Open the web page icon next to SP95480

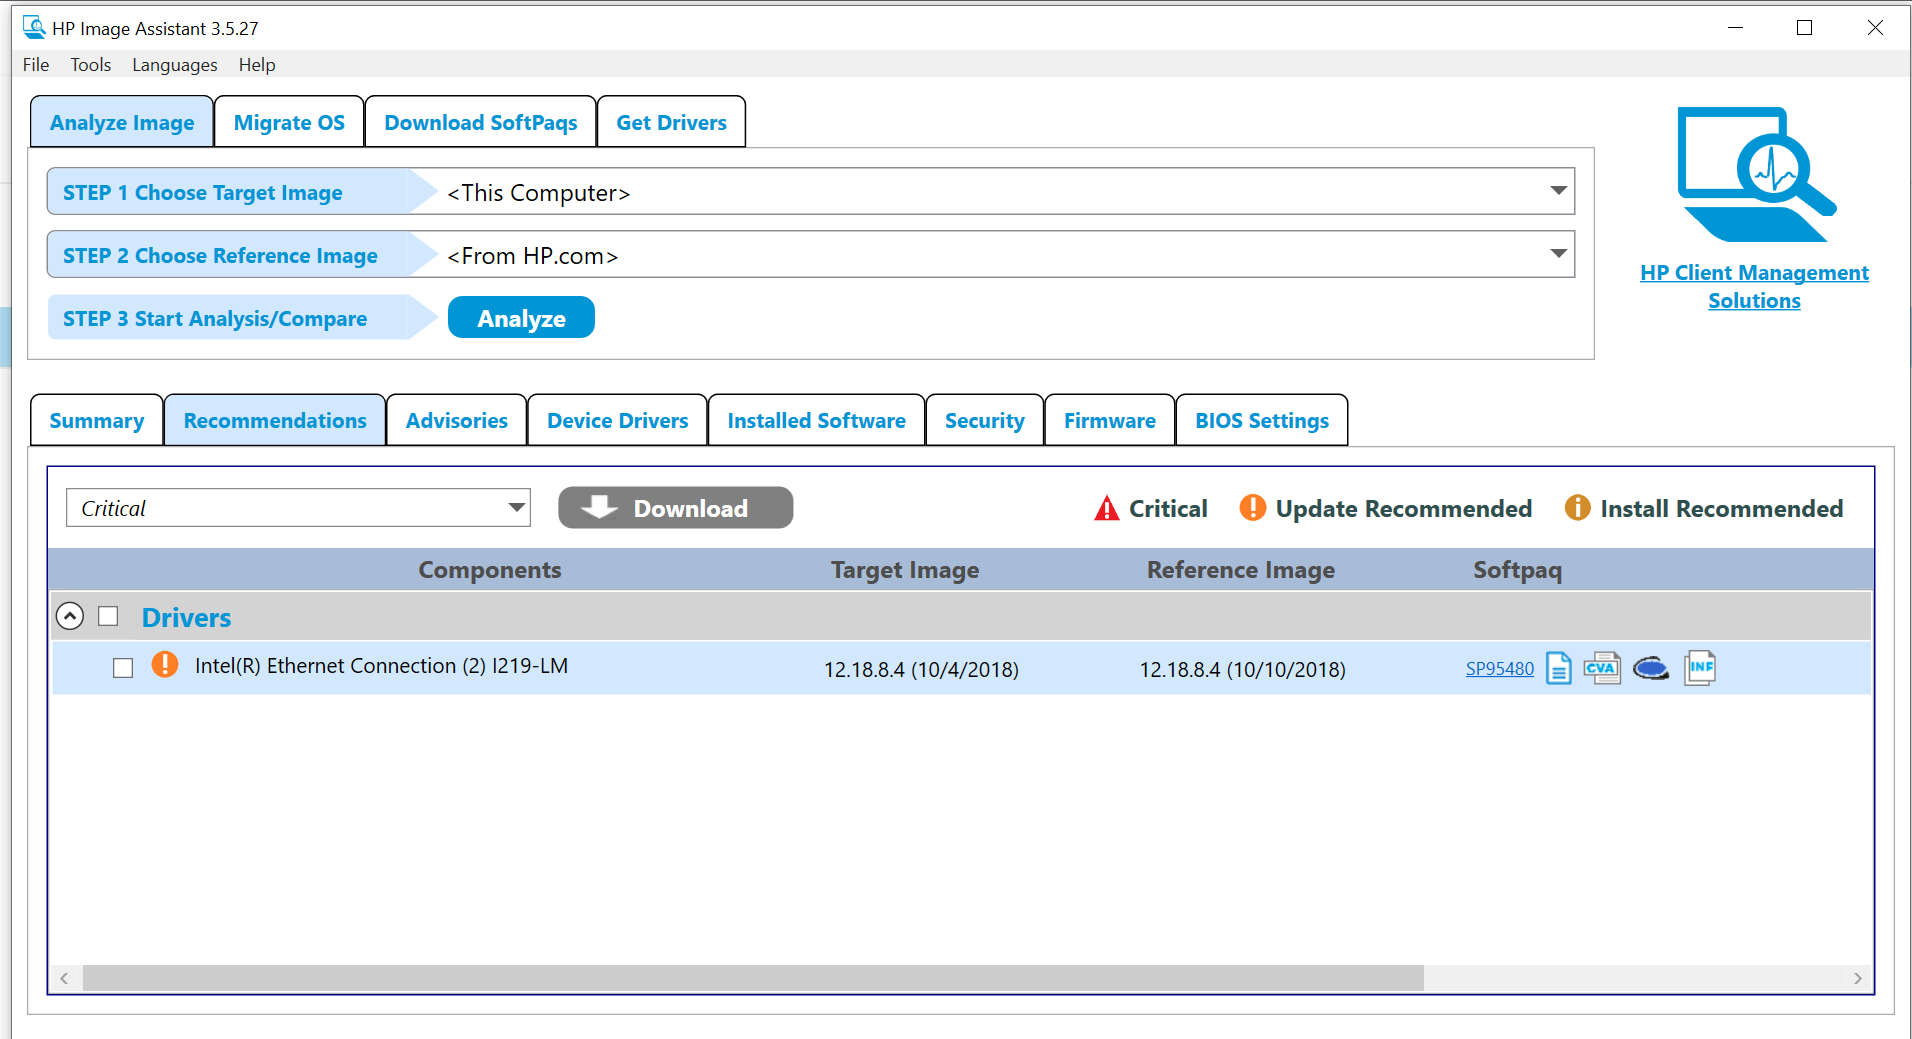point(1650,668)
